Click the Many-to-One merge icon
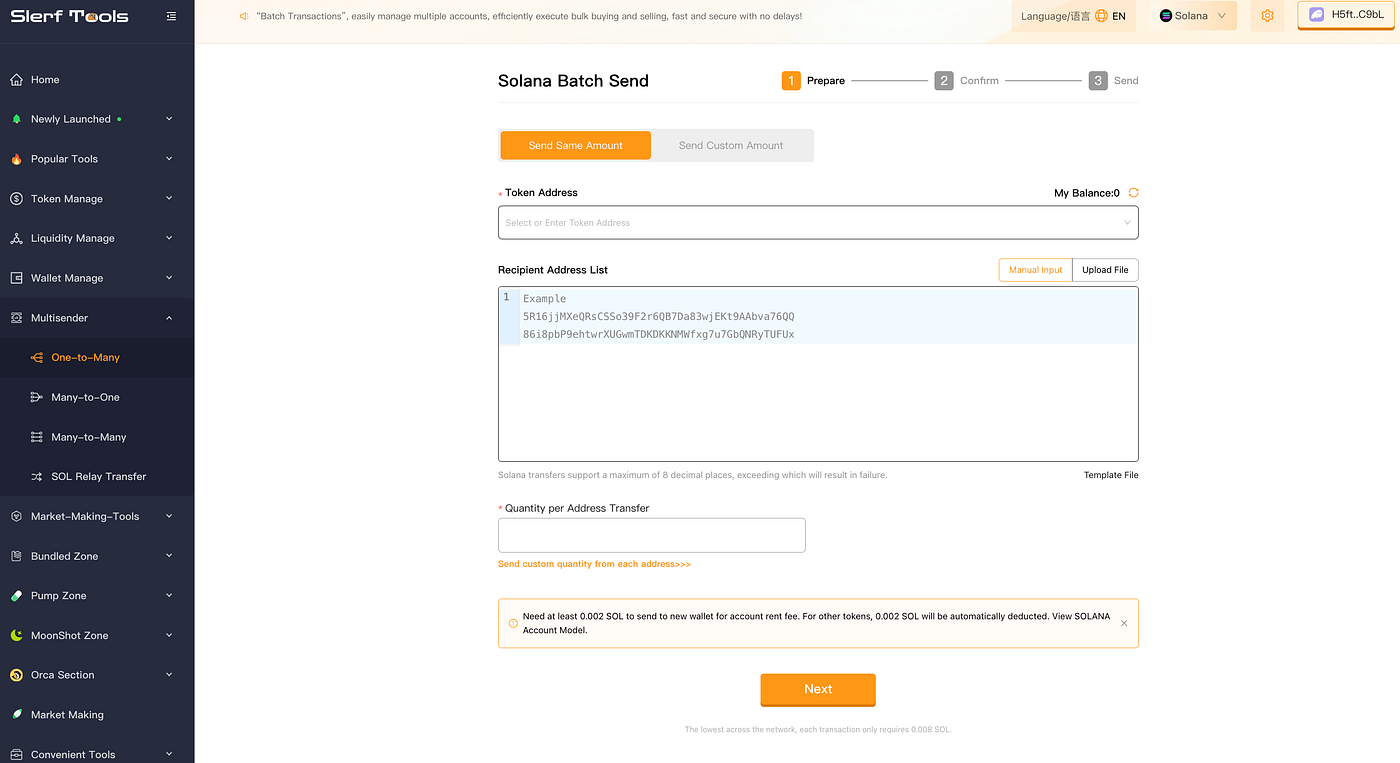 tap(37, 397)
